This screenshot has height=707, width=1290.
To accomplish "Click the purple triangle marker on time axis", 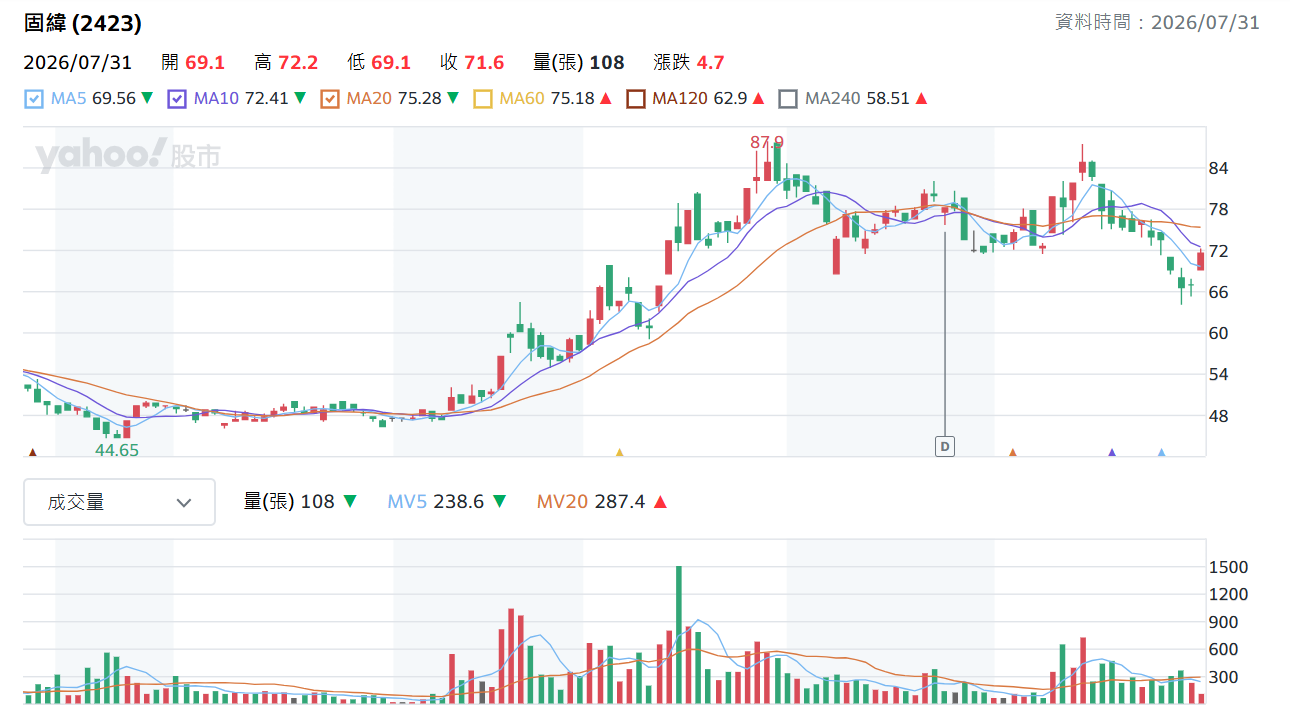I will [x=1112, y=452].
